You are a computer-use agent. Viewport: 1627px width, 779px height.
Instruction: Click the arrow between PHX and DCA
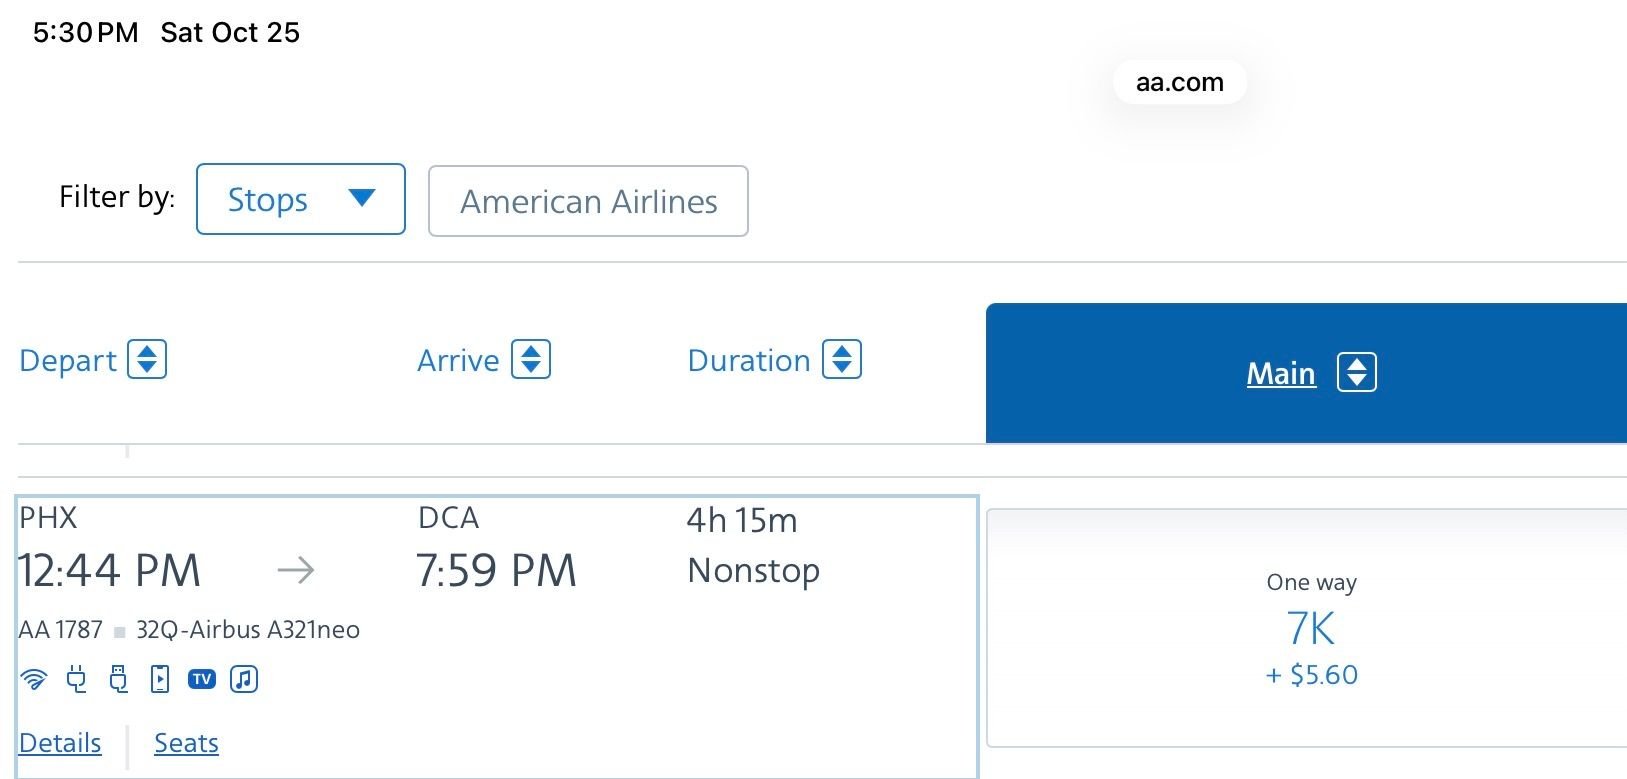(295, 570)
